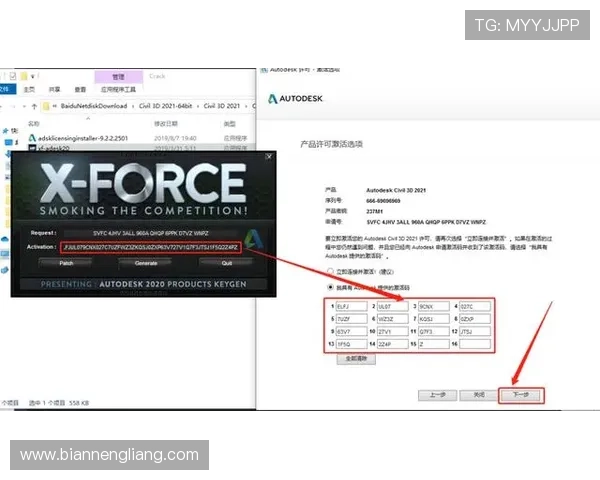Open the 共享 (Share) ribbon tab

[54, 90]
